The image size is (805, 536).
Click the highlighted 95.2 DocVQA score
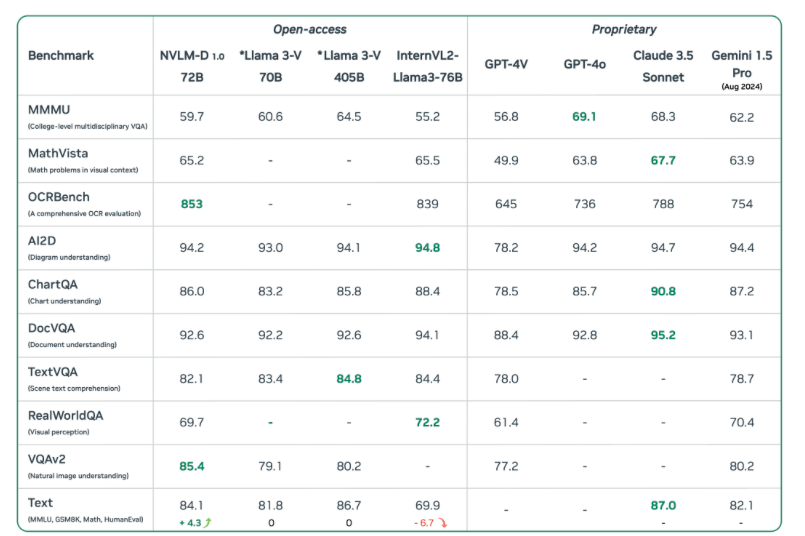pos(664,335)
